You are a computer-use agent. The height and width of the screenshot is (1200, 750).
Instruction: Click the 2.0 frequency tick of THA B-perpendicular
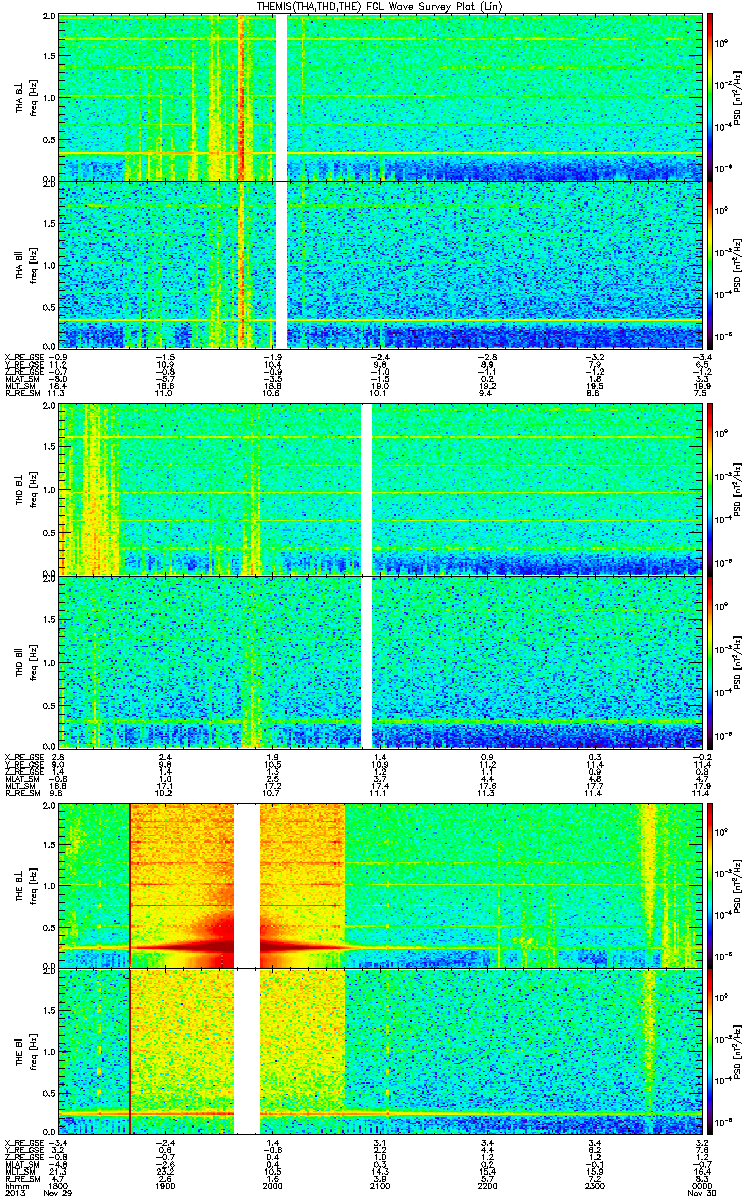[x=48, y=18]
